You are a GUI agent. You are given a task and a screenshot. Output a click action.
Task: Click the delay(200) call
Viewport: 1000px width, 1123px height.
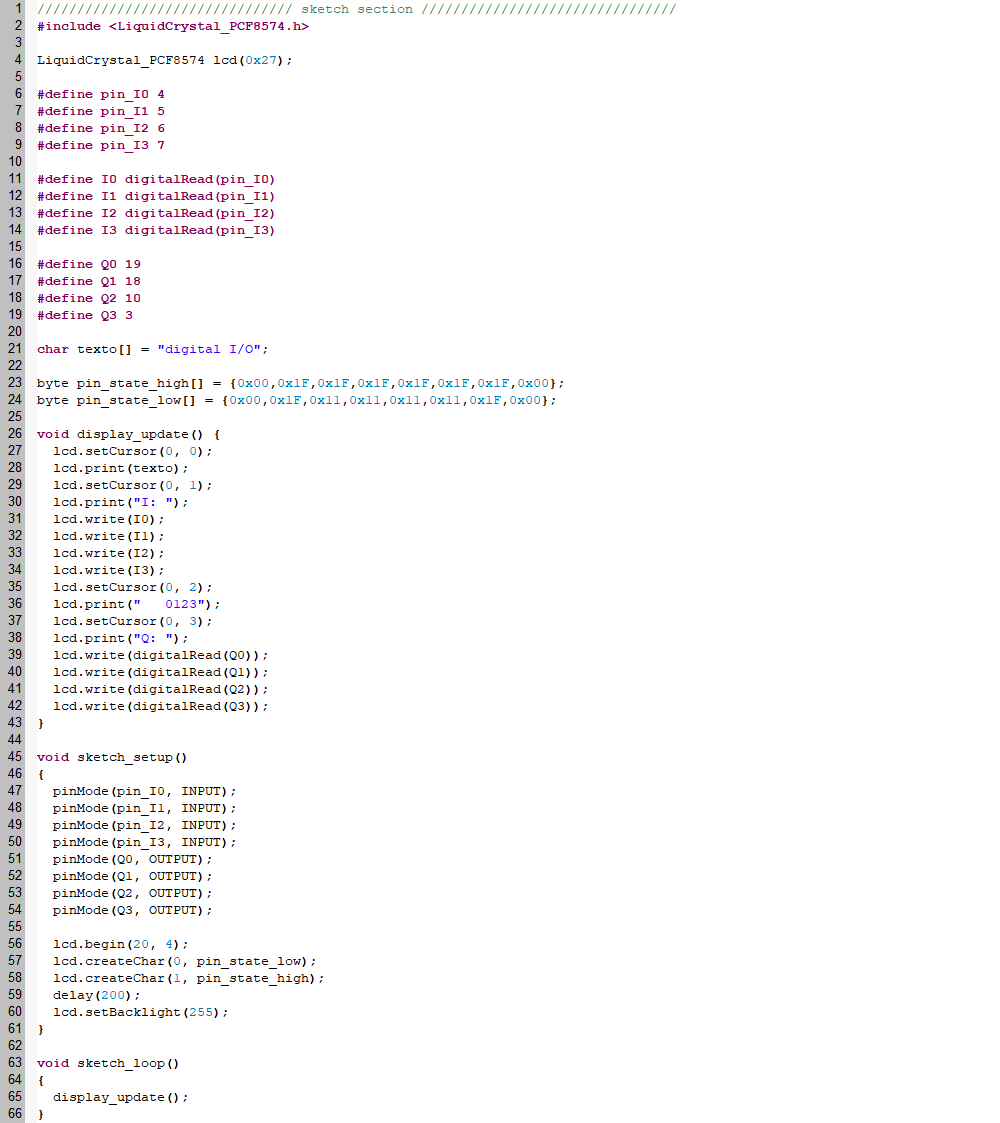(96, 995)
